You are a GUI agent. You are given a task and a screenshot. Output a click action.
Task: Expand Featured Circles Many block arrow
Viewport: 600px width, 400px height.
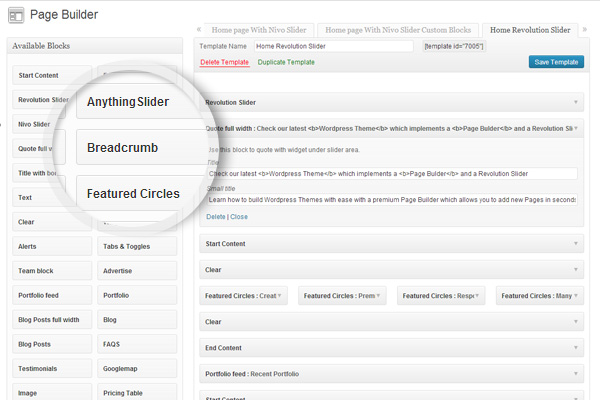pos(576,296)
